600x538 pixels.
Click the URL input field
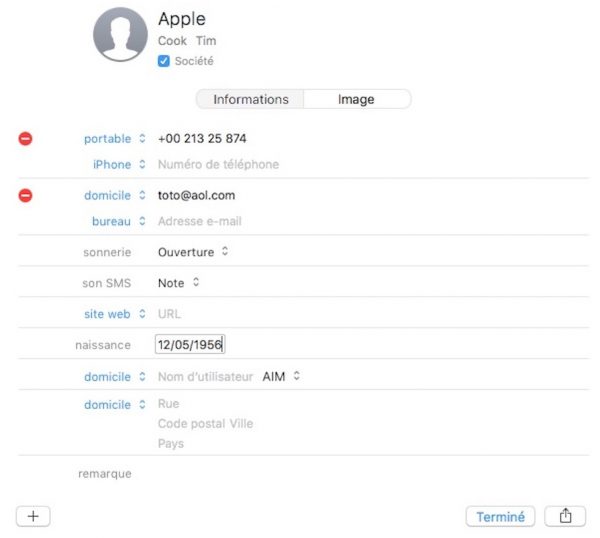click(x=170, y=314)
